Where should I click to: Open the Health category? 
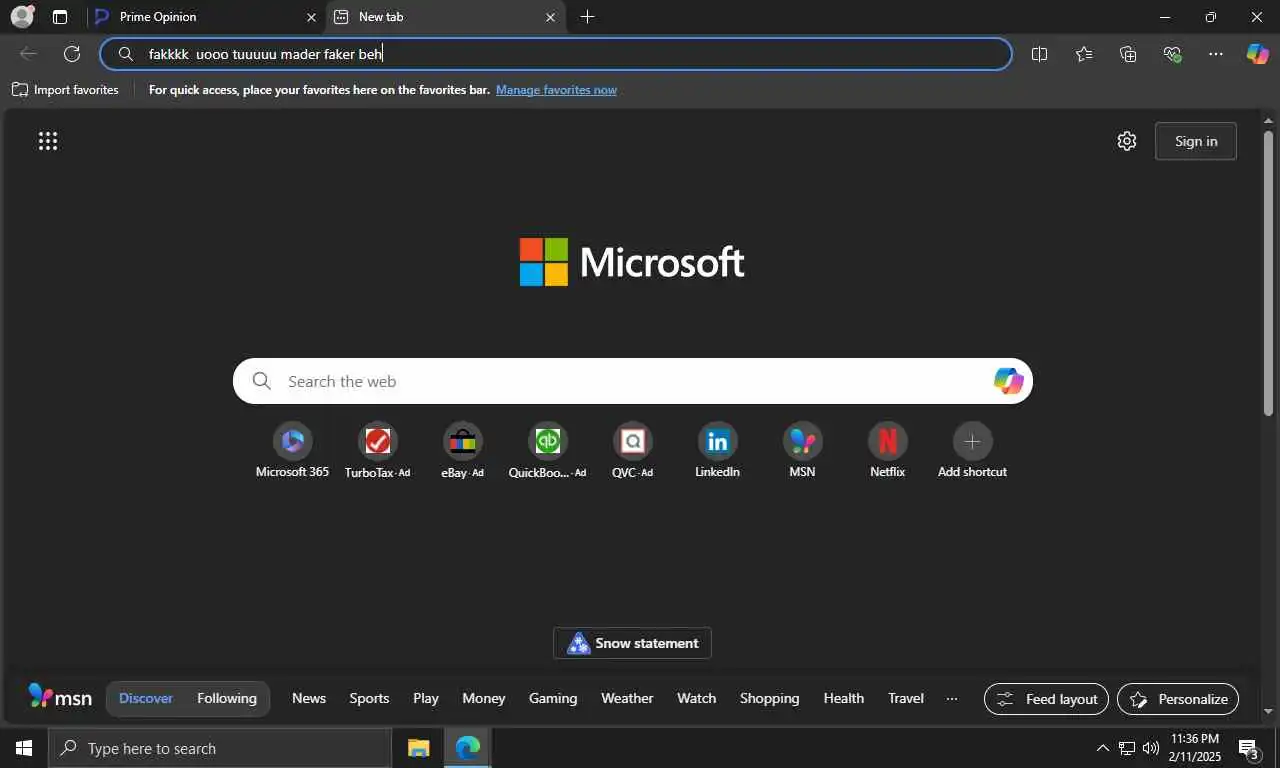[x=844, y=698]
